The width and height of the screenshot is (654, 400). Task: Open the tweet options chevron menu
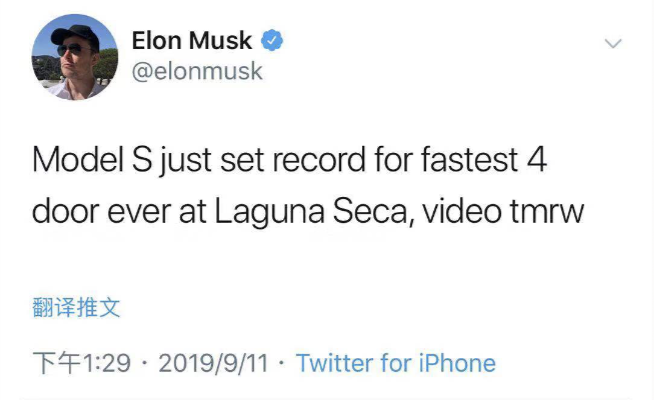tap(613, 43)
